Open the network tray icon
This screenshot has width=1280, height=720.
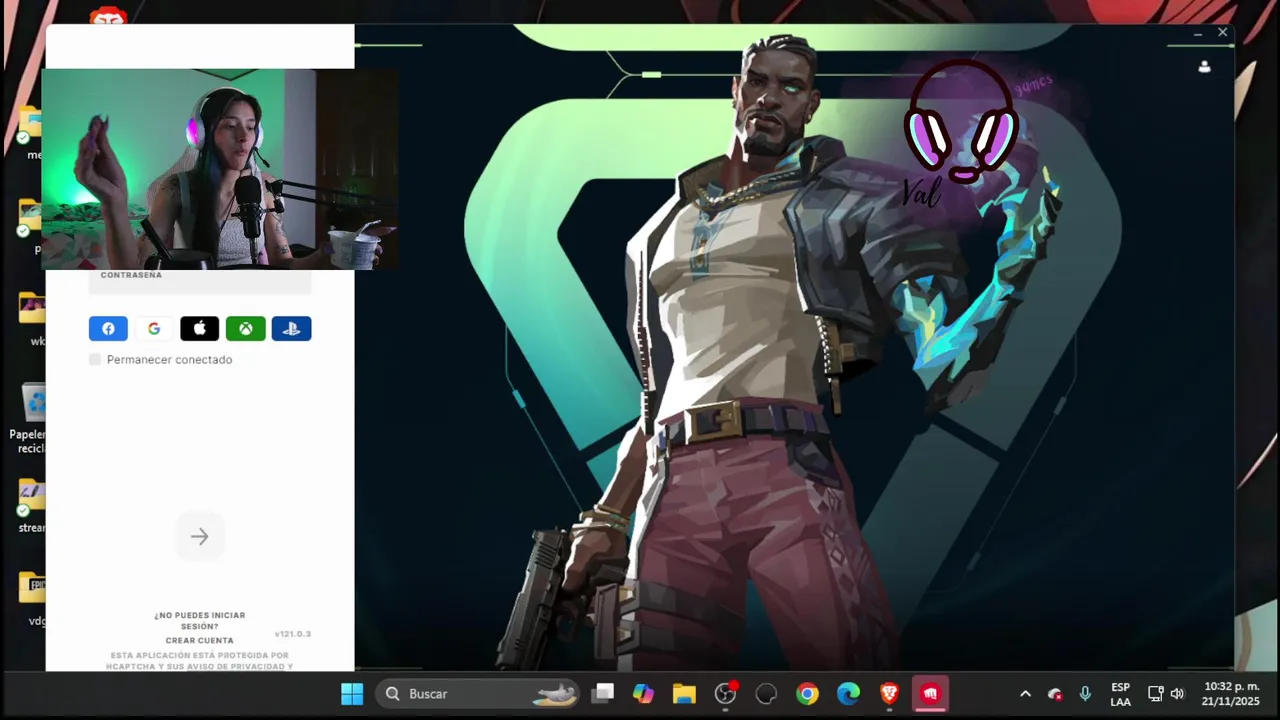[1155, 694]
